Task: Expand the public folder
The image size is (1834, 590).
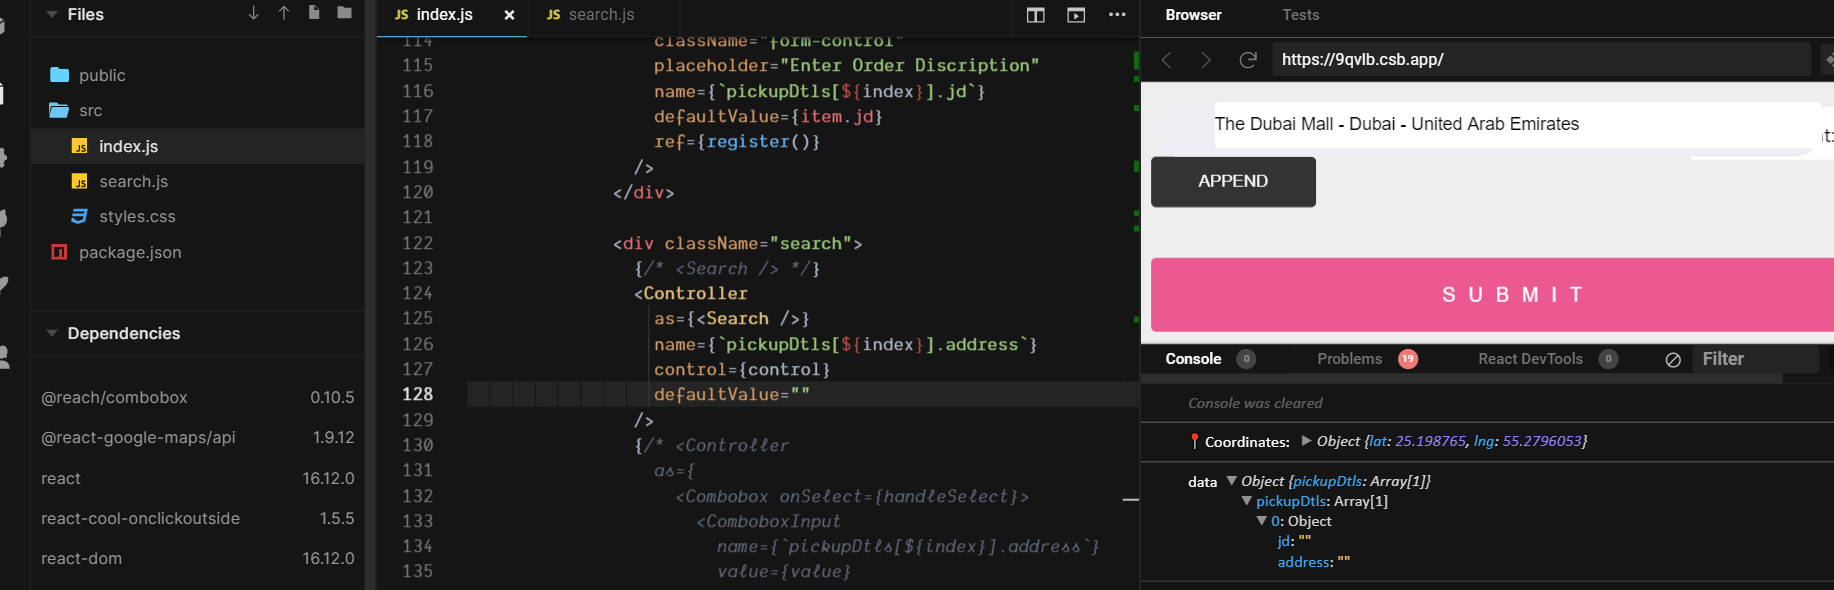Action: (60, 75)
